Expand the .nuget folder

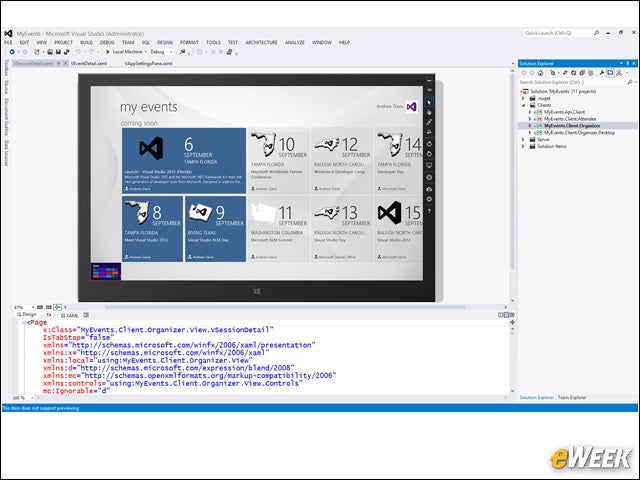(523, 98)
